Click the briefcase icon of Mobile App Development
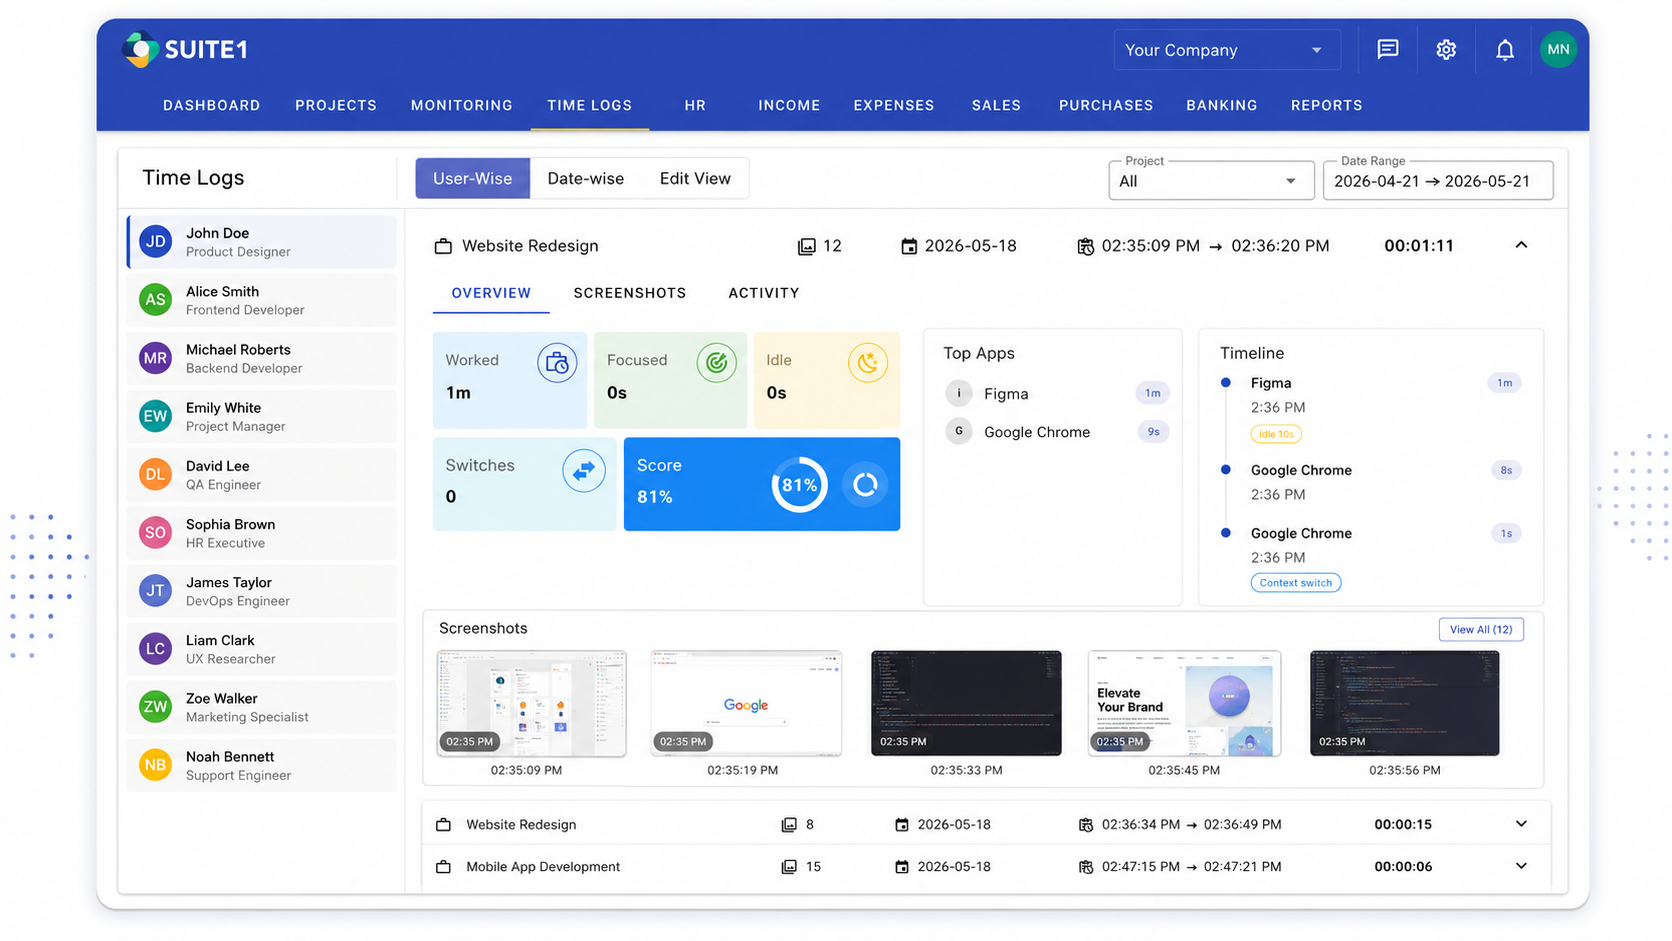 [x=443, y=867]
